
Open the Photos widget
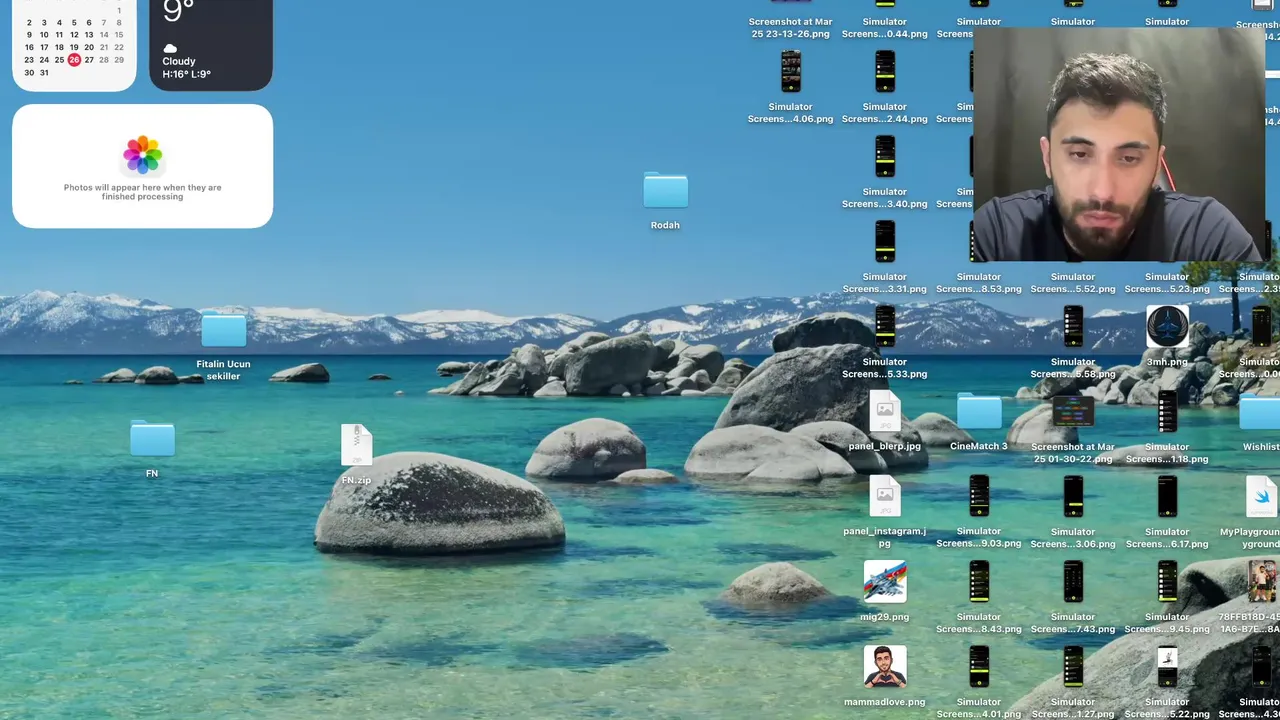[x=142, y=166]
